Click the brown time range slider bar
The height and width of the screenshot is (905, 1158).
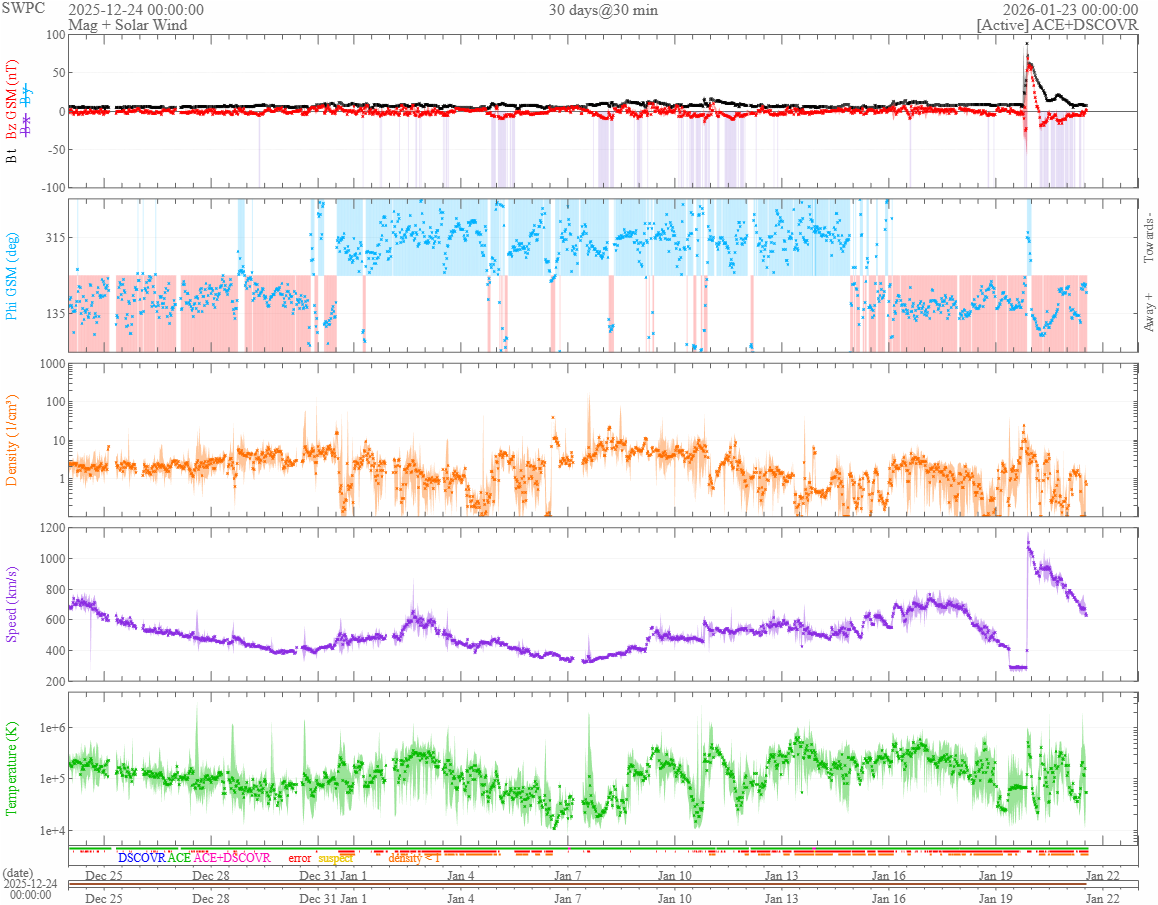point(577,884)
